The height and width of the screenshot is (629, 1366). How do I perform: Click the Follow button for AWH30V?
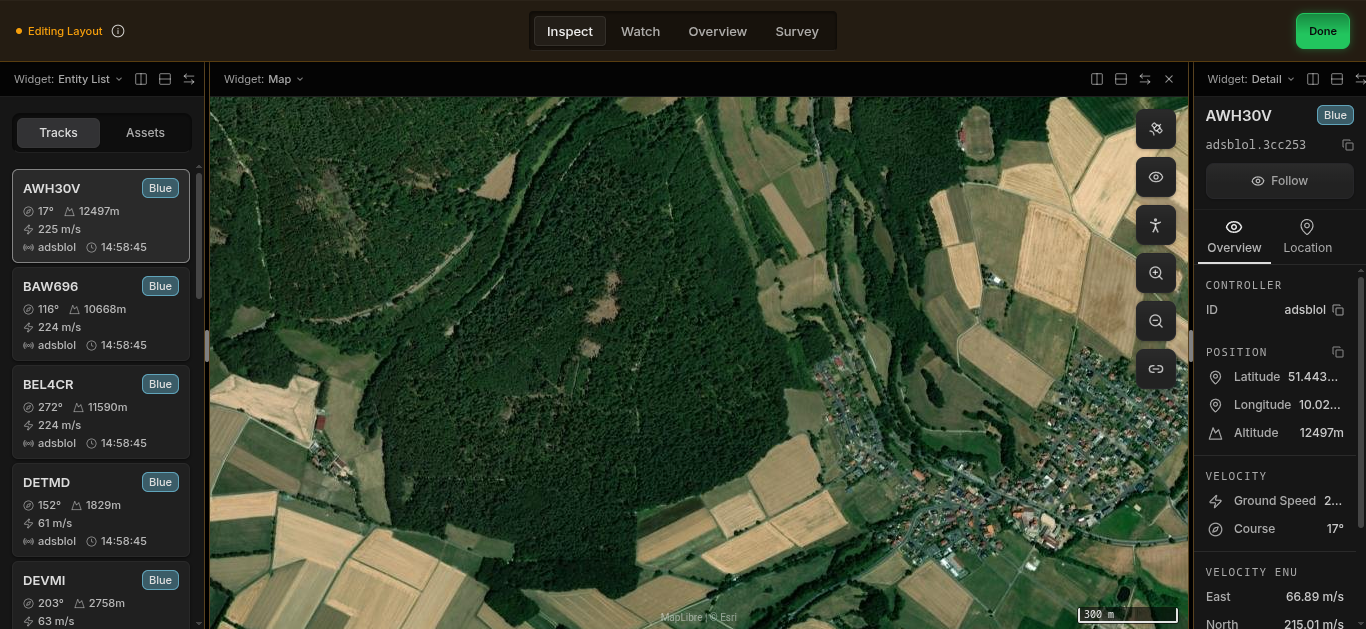[x=1279, y=181]
